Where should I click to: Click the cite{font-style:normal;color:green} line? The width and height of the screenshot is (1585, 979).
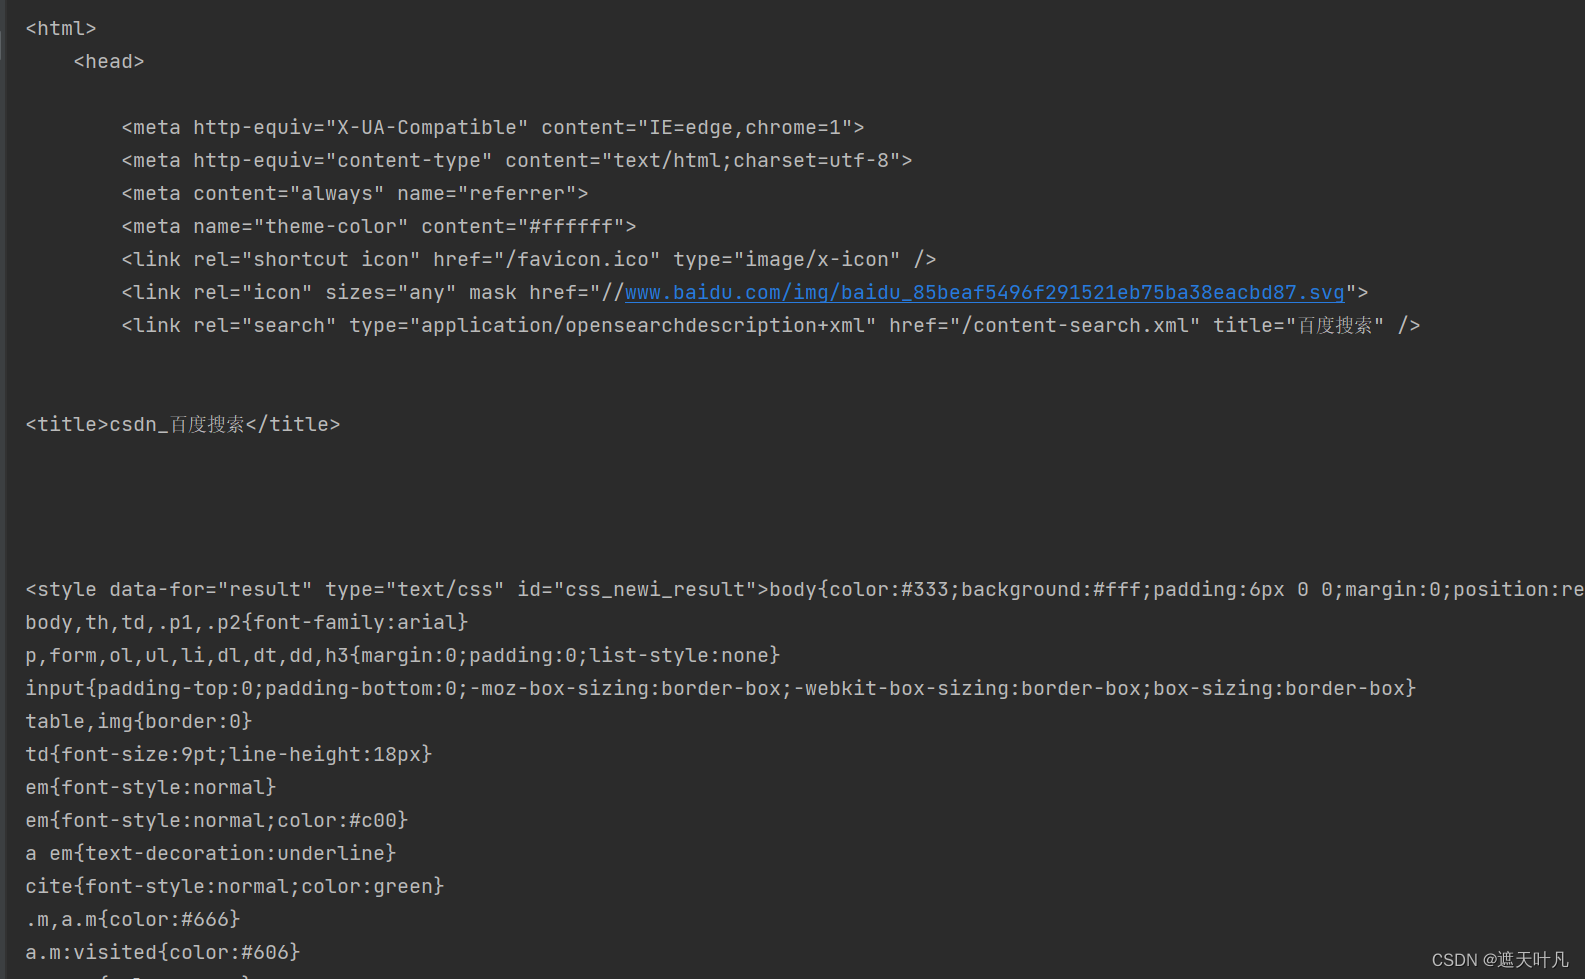click(x=235, y=886)
